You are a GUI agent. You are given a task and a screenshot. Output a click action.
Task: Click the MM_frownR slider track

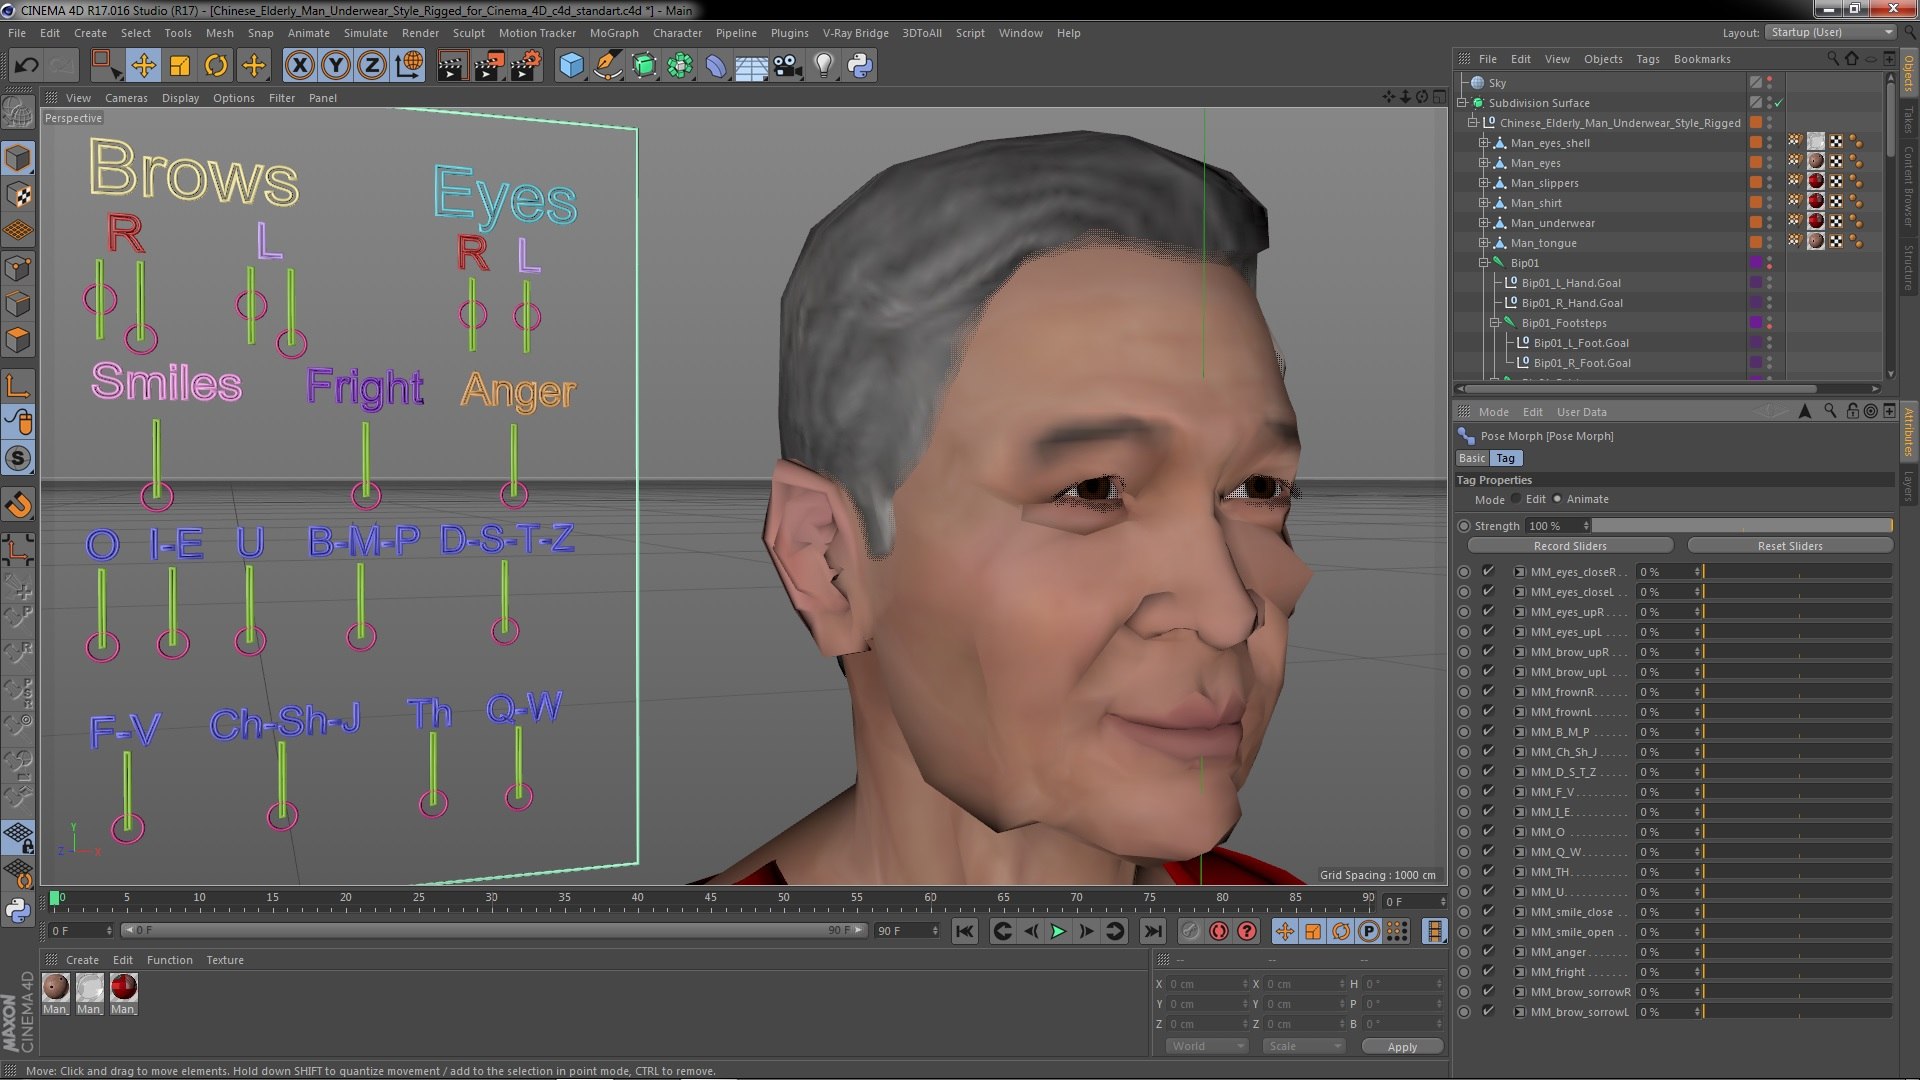tap(1797, 692)
